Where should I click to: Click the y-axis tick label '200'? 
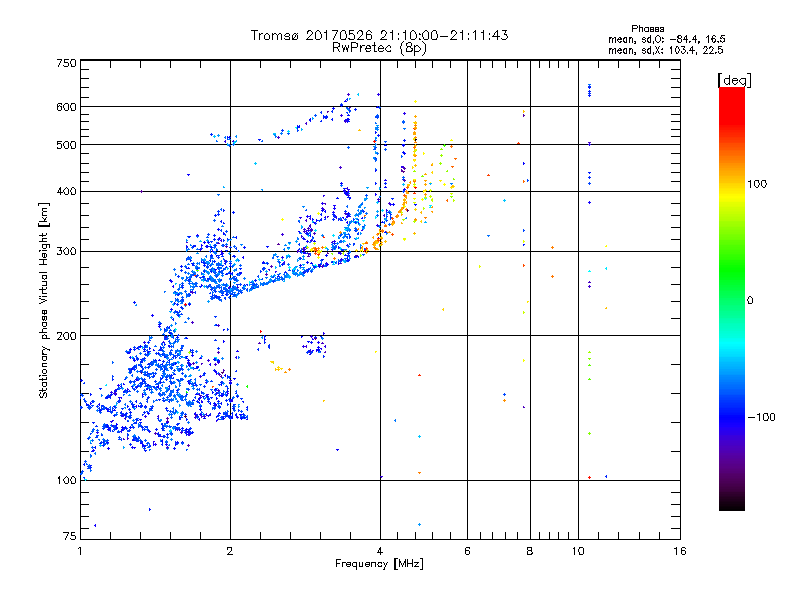point(66,336)
